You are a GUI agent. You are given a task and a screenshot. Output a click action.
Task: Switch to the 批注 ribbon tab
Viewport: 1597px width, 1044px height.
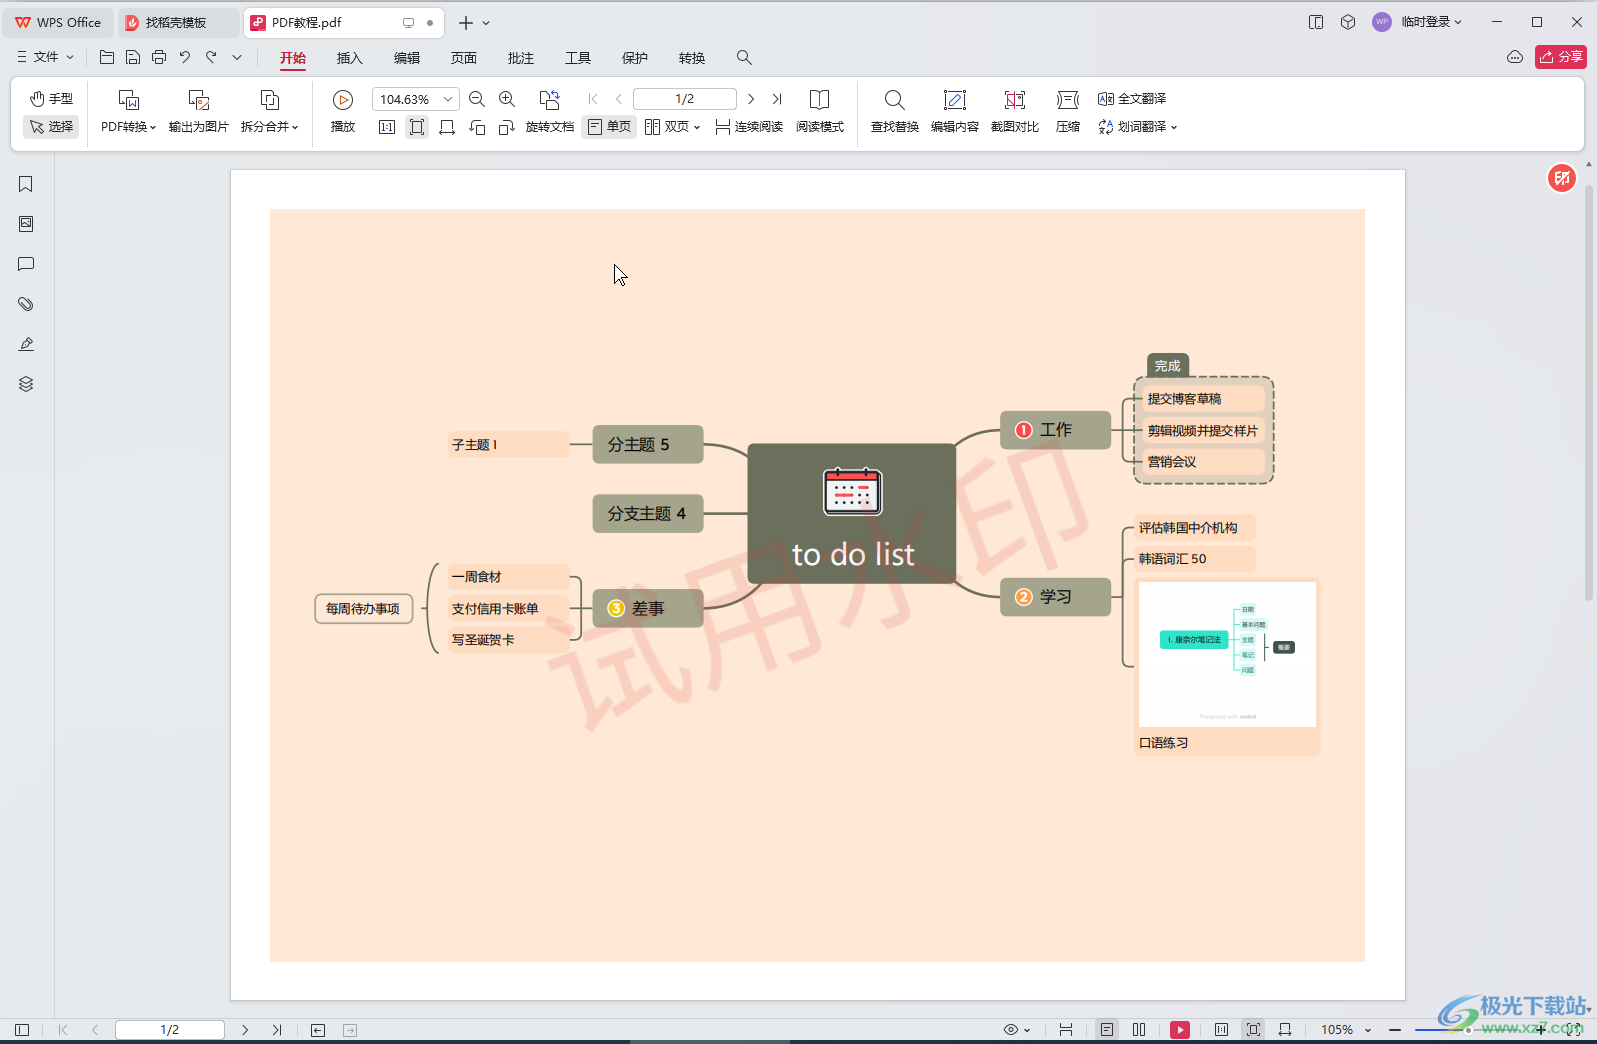click(521, 58)
